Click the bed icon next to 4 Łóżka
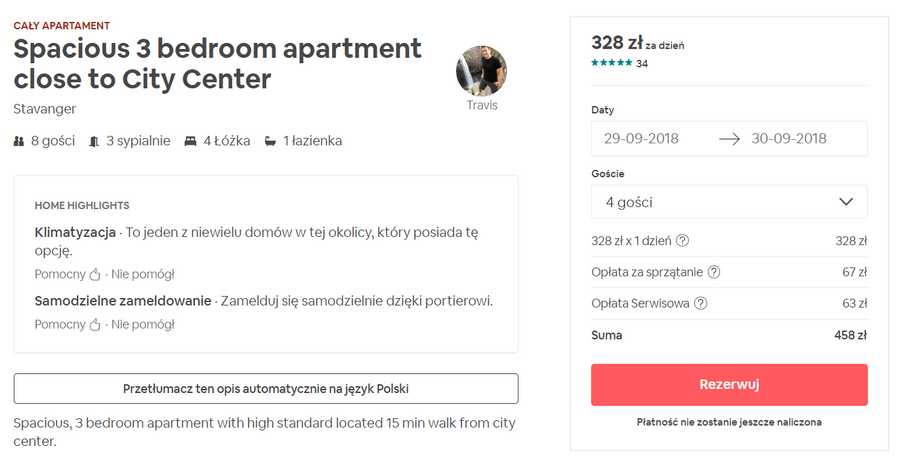Image resolution: width=900 pixels, height=459 pixels. coord(191,141)
